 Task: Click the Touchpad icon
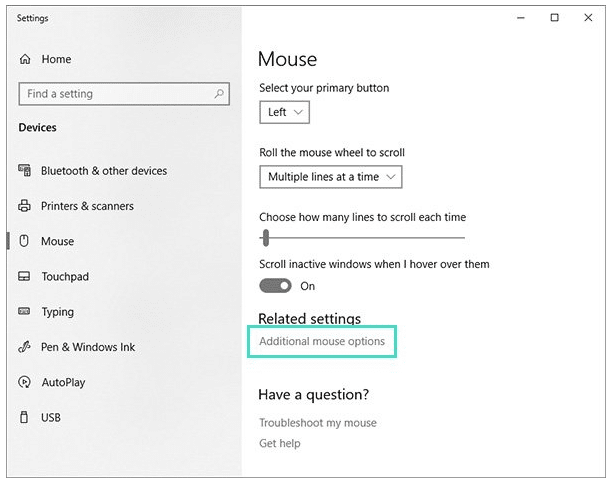(25, 277)
